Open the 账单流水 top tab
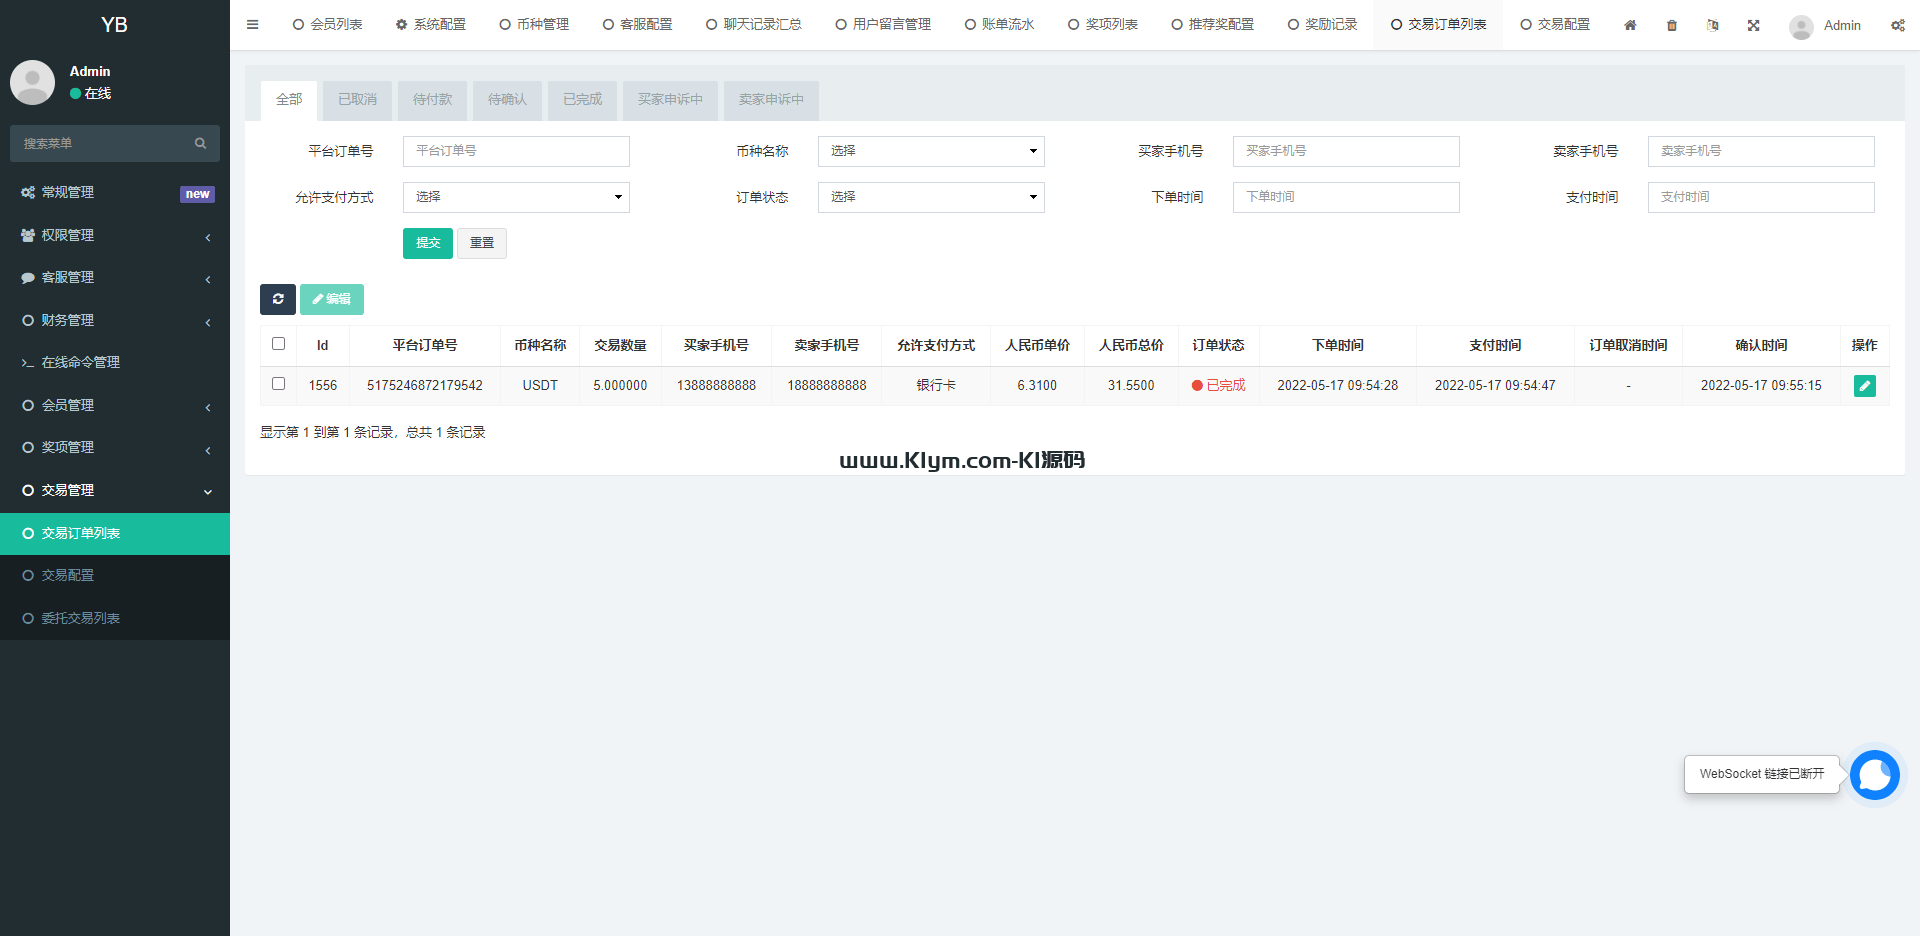The width and height of the screenshot is (1920, 936). [999, 25]
